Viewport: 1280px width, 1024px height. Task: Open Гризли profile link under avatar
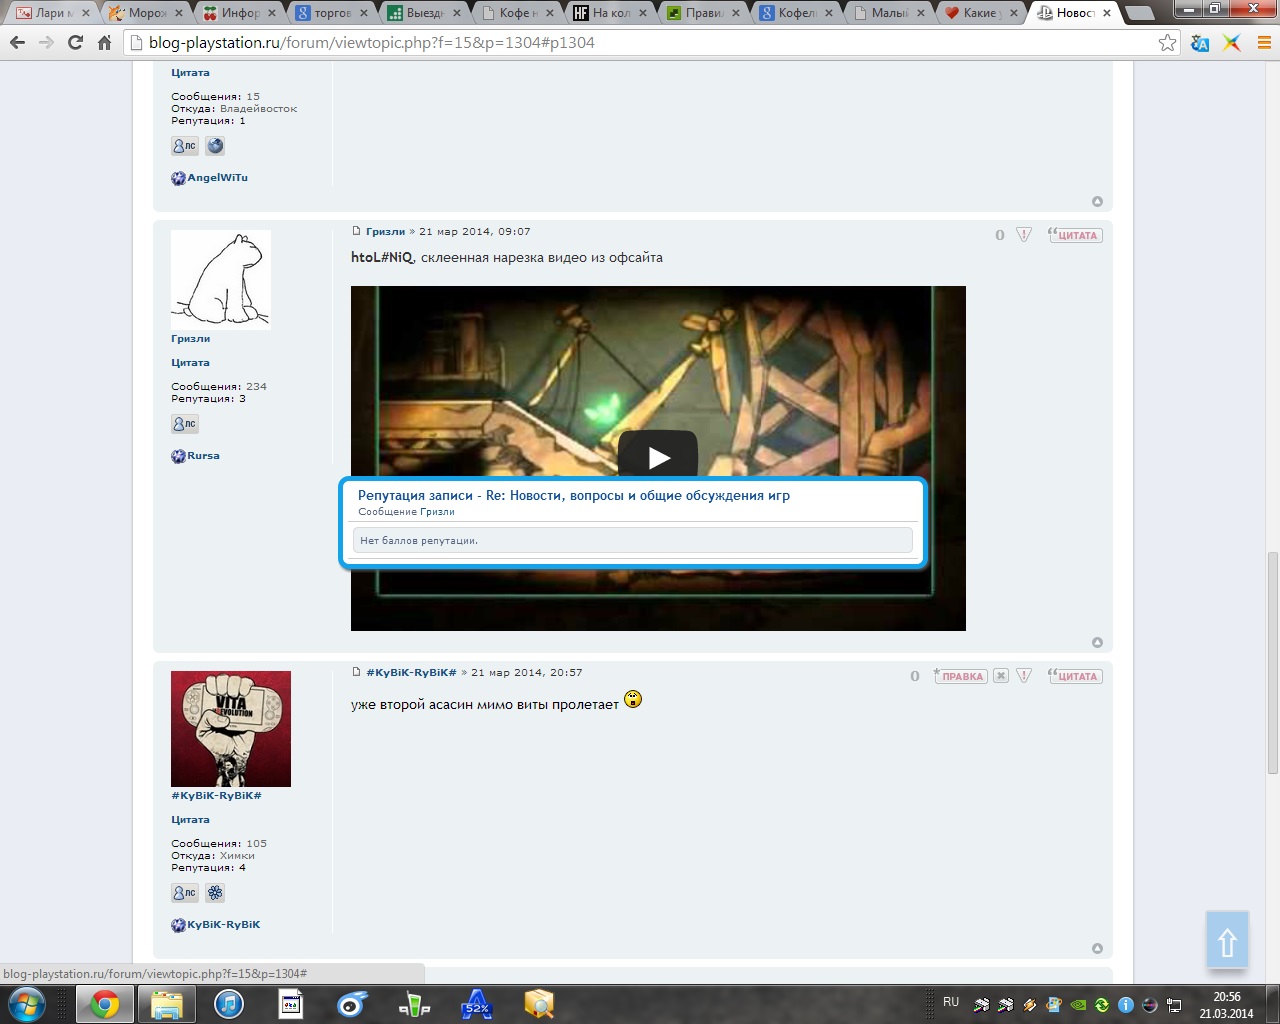tap(190, 339)
